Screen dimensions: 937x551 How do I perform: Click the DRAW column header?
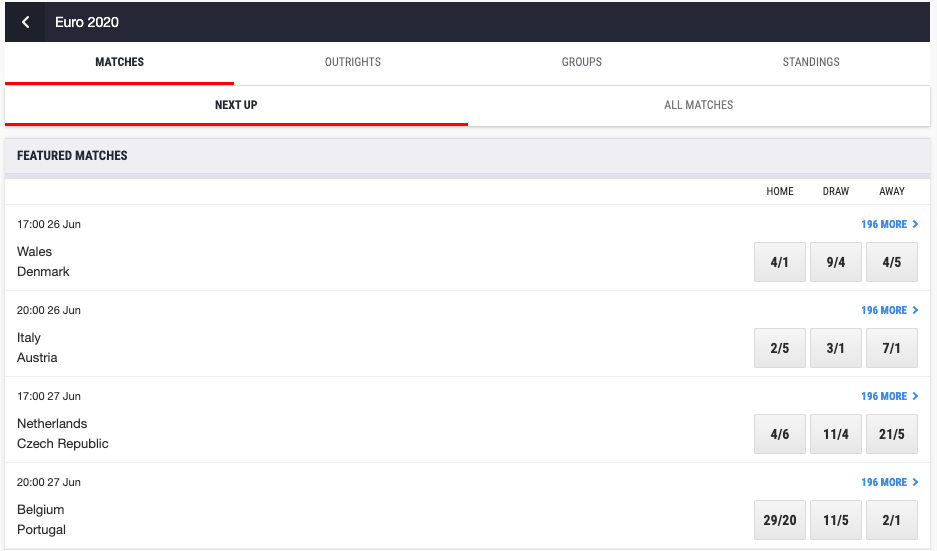tap(835, 191)
